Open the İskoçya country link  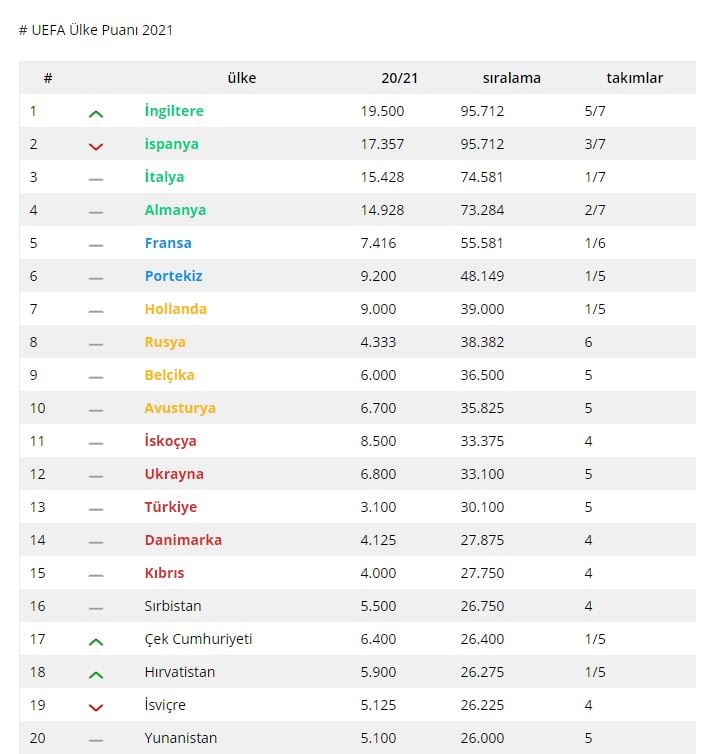point(171,441)
